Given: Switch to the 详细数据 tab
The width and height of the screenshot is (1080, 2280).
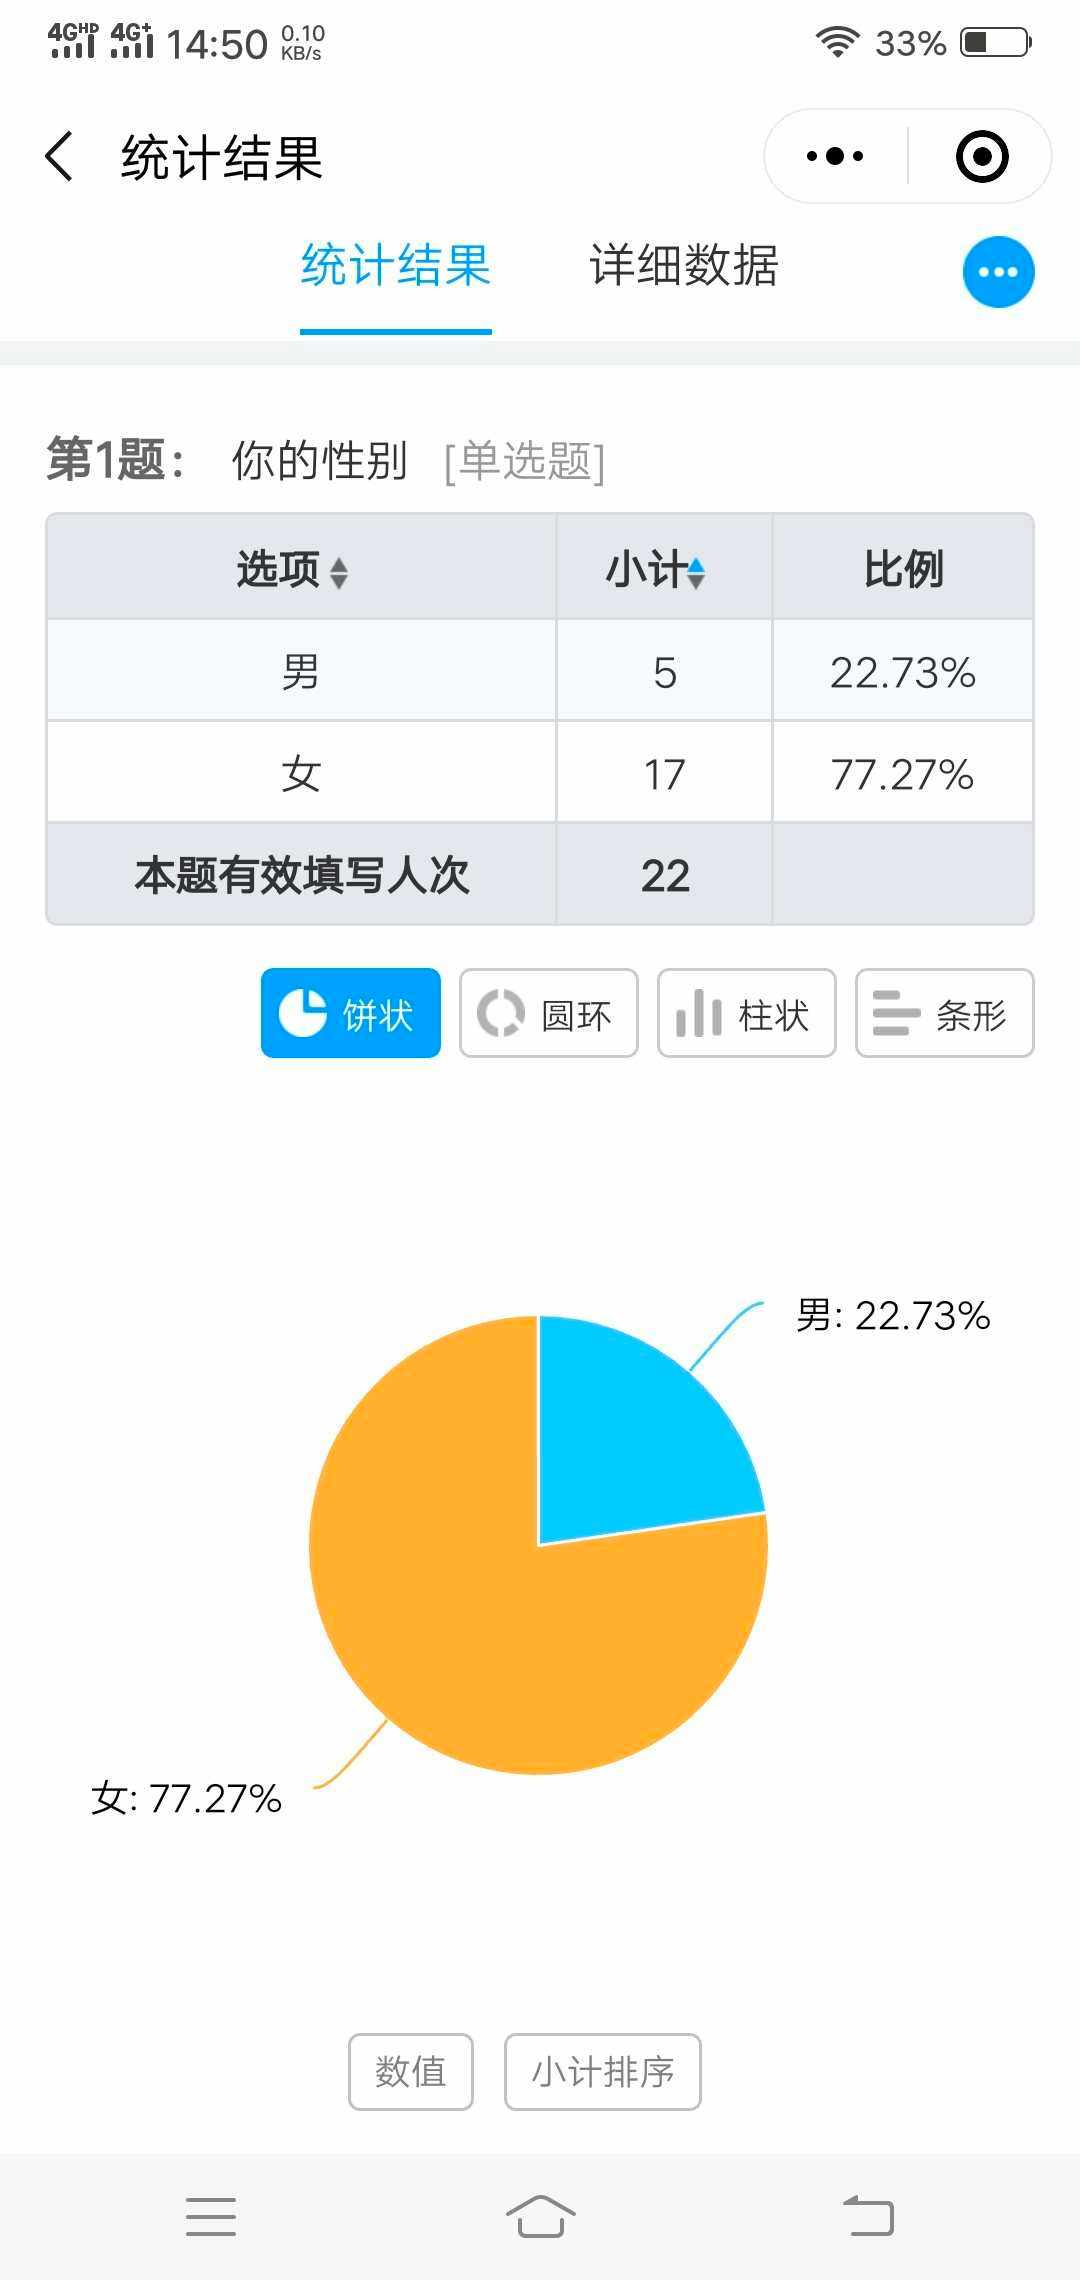Looking at the screenshot, I should point(684,266).
